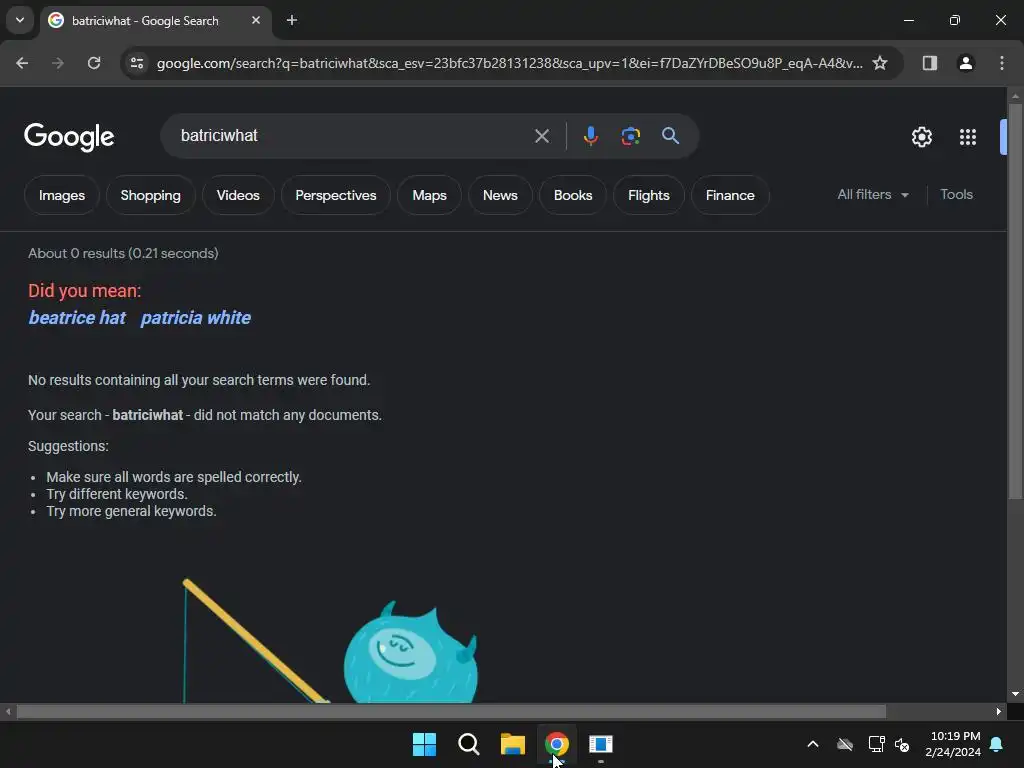The image size is (1024, 768).
Task: Bookmark this page with the star
Action: (880, 63)
